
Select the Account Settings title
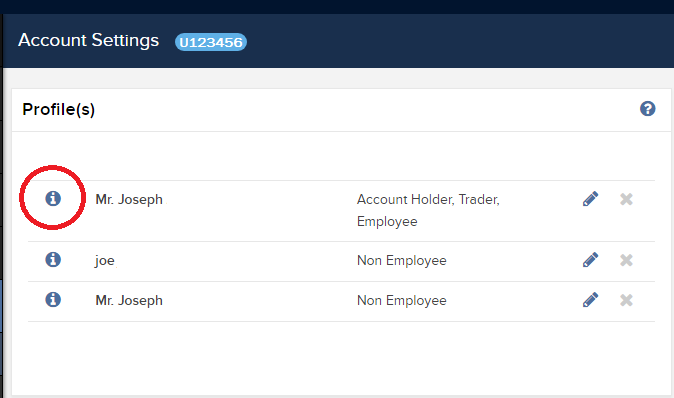pyautogui.click(x=89, y=40)
